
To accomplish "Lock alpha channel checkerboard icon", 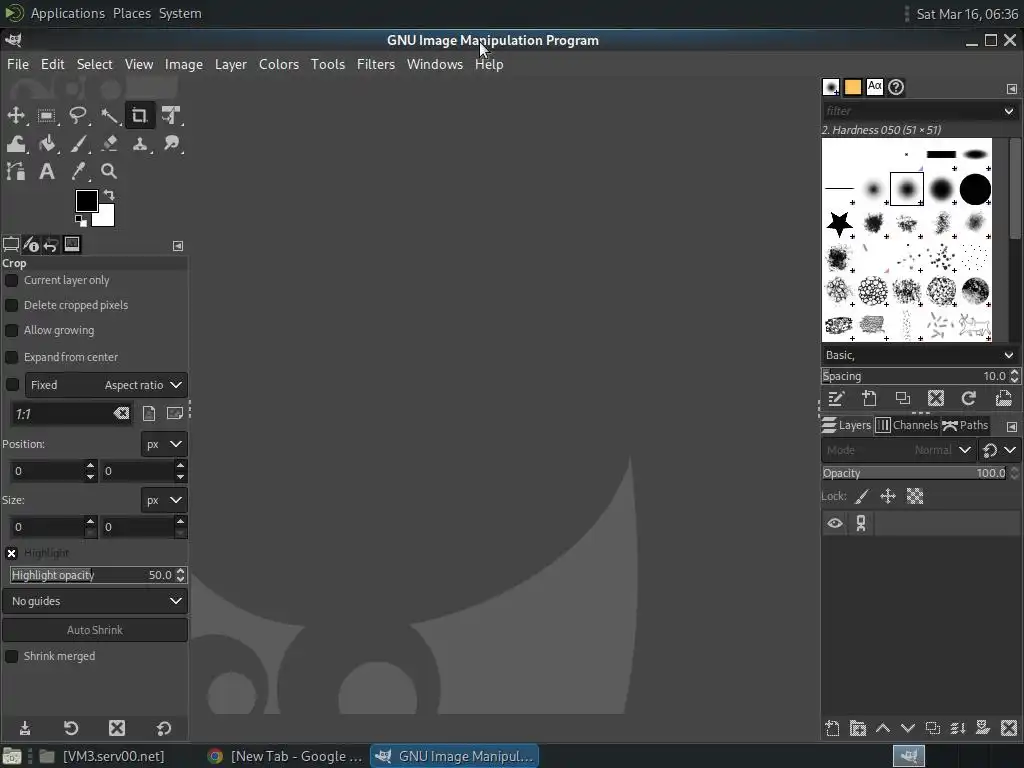I will tap(915, 496).
